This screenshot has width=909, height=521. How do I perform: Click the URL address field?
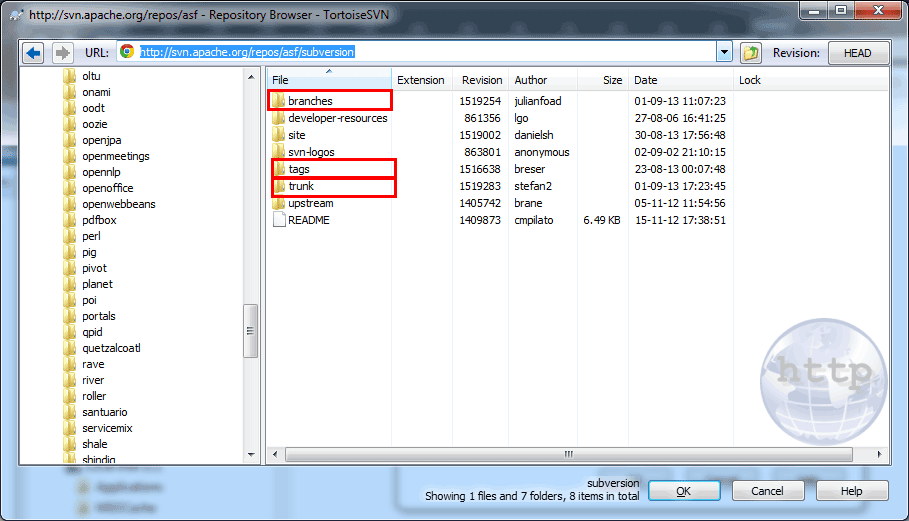(x=416, y=52)
